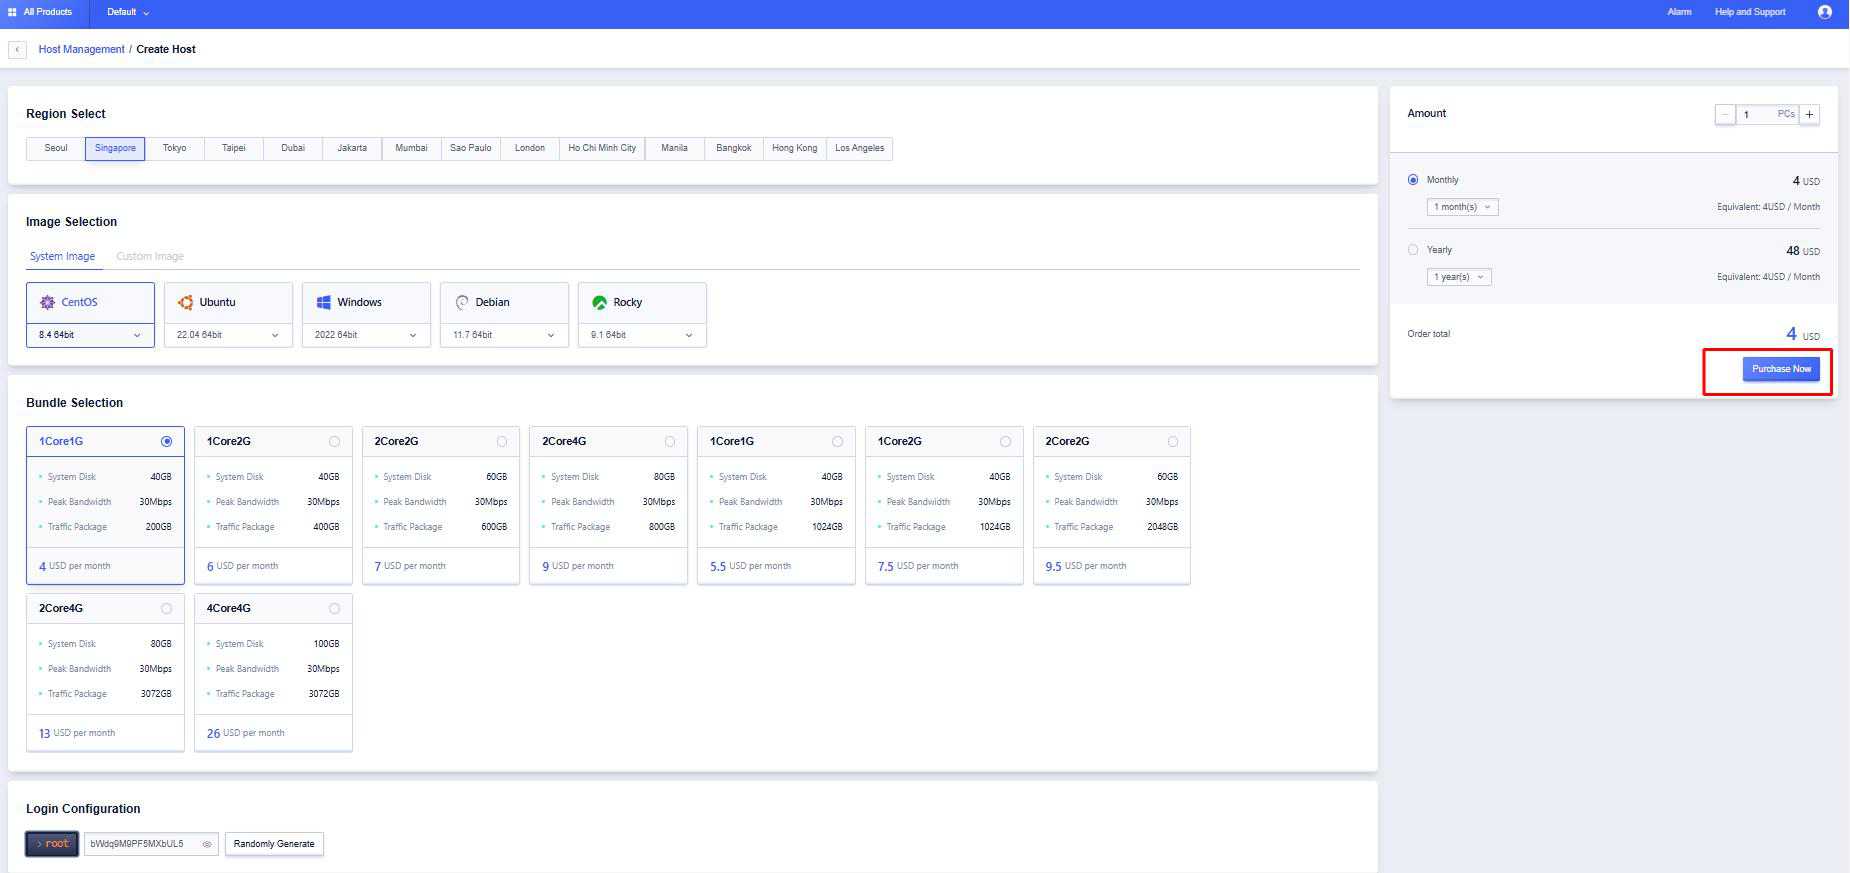Screen dimensions: 1850x873
Task: Click the Ubuntu logo icon
Action: pyautogui.click(x=185, y=302)
